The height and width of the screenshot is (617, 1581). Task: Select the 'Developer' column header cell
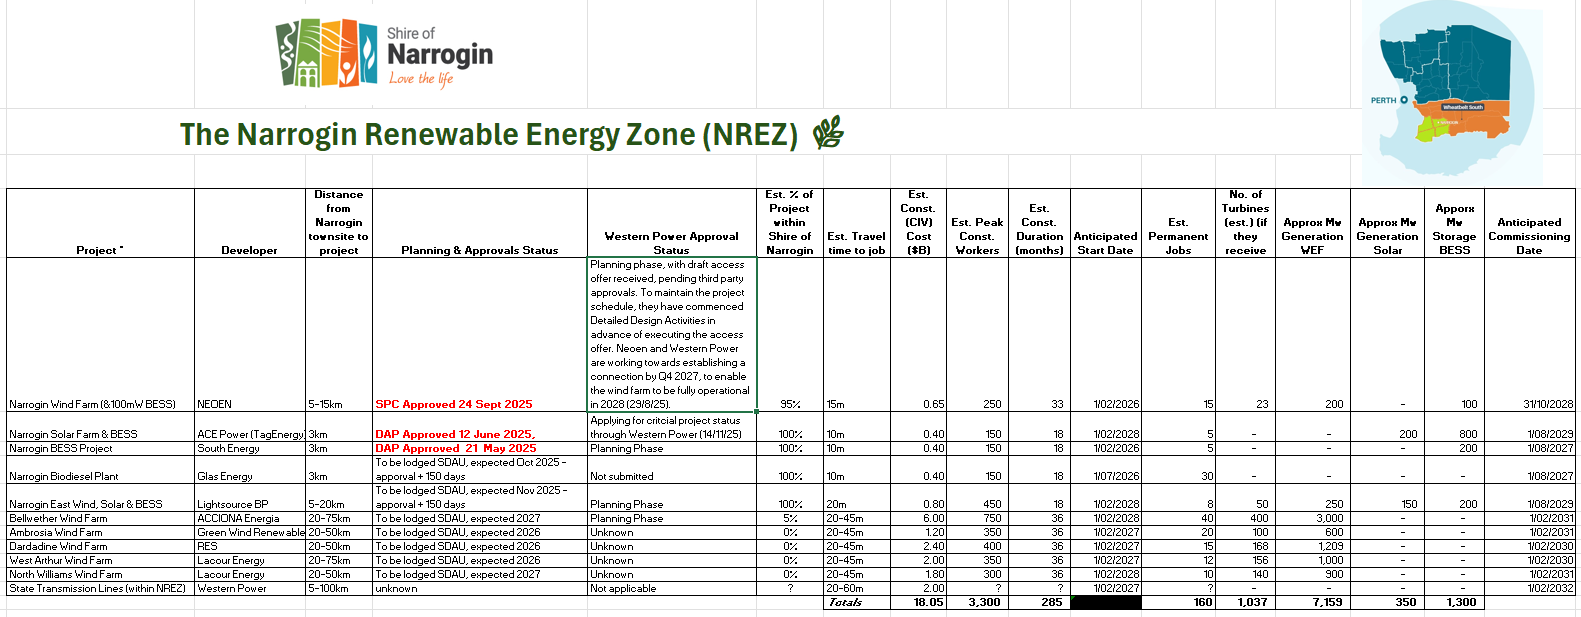pos(249,250)
